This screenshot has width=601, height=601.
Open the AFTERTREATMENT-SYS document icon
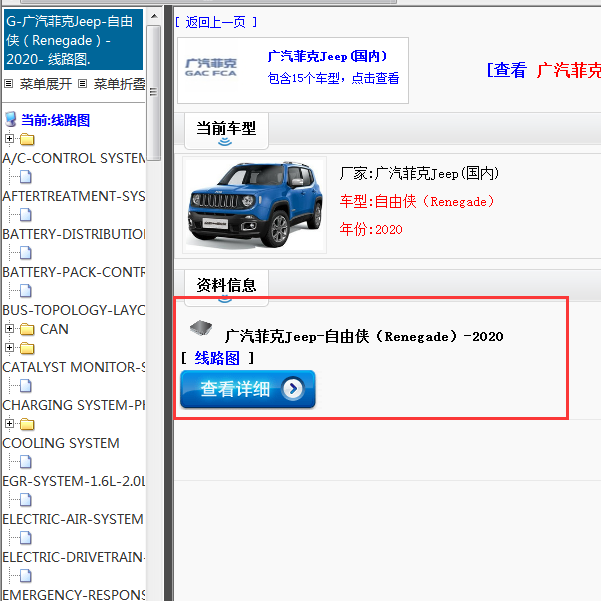(x=26, y=177)
